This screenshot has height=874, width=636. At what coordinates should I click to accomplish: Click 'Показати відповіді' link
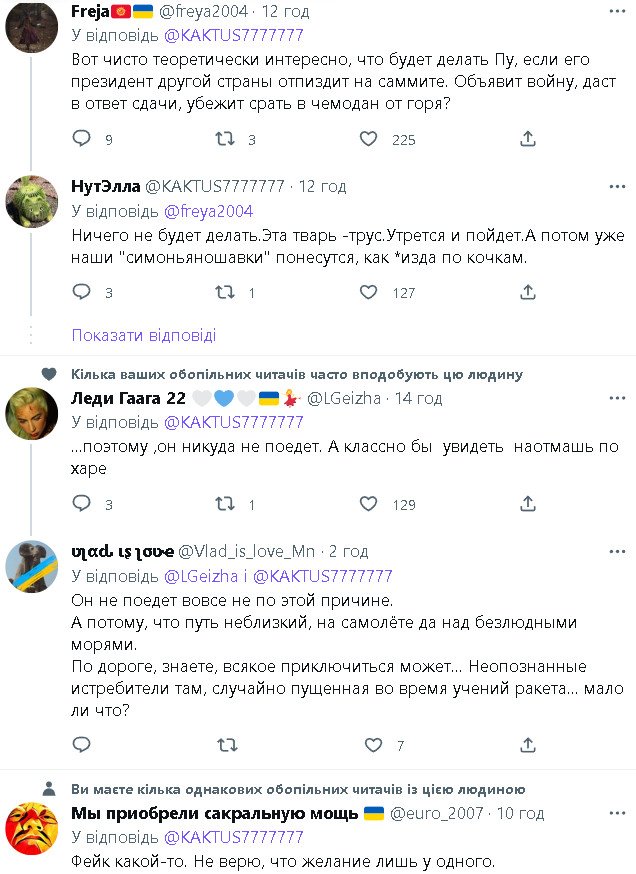coord(144,335)
